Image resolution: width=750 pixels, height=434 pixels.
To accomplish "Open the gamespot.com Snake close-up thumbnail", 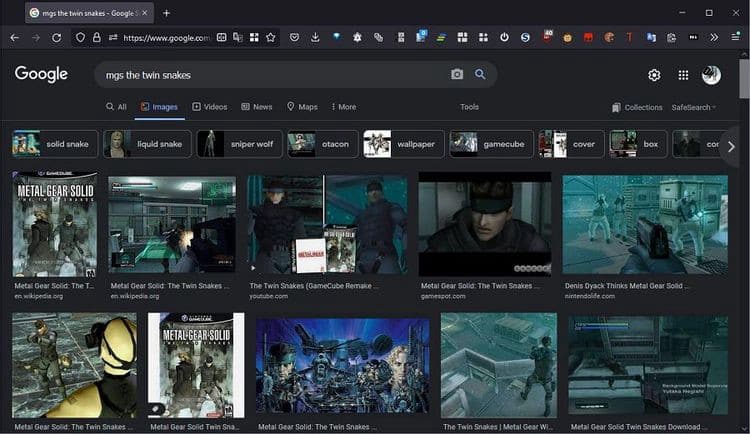I will (485, 224).
